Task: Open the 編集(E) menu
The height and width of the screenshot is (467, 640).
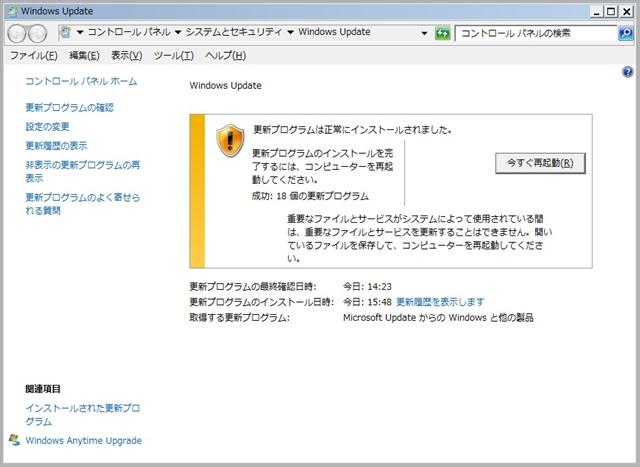Action: [x=84, y=56]
